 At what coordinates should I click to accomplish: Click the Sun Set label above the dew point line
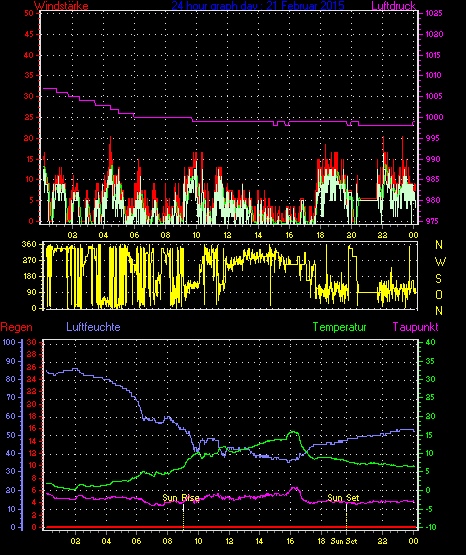coord(343,498)
